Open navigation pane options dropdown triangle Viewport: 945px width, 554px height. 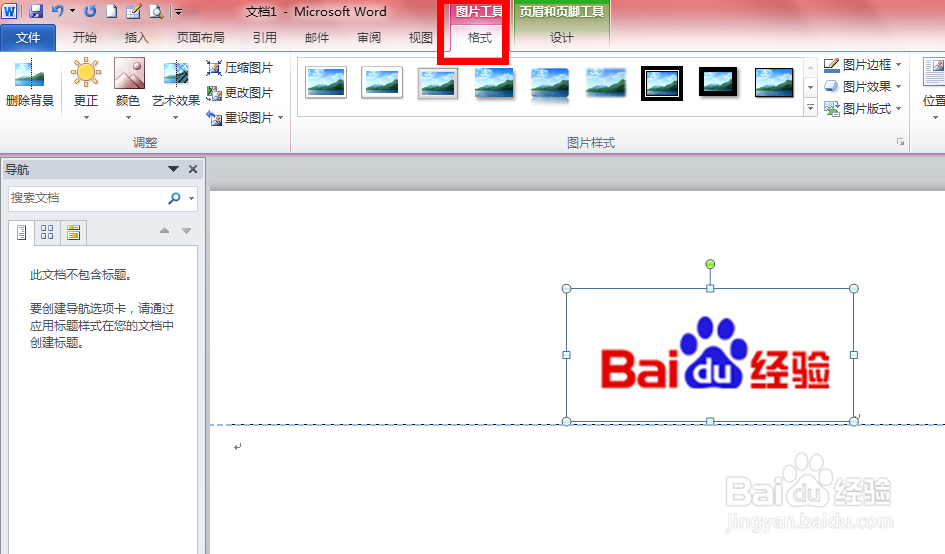(174, 169)
